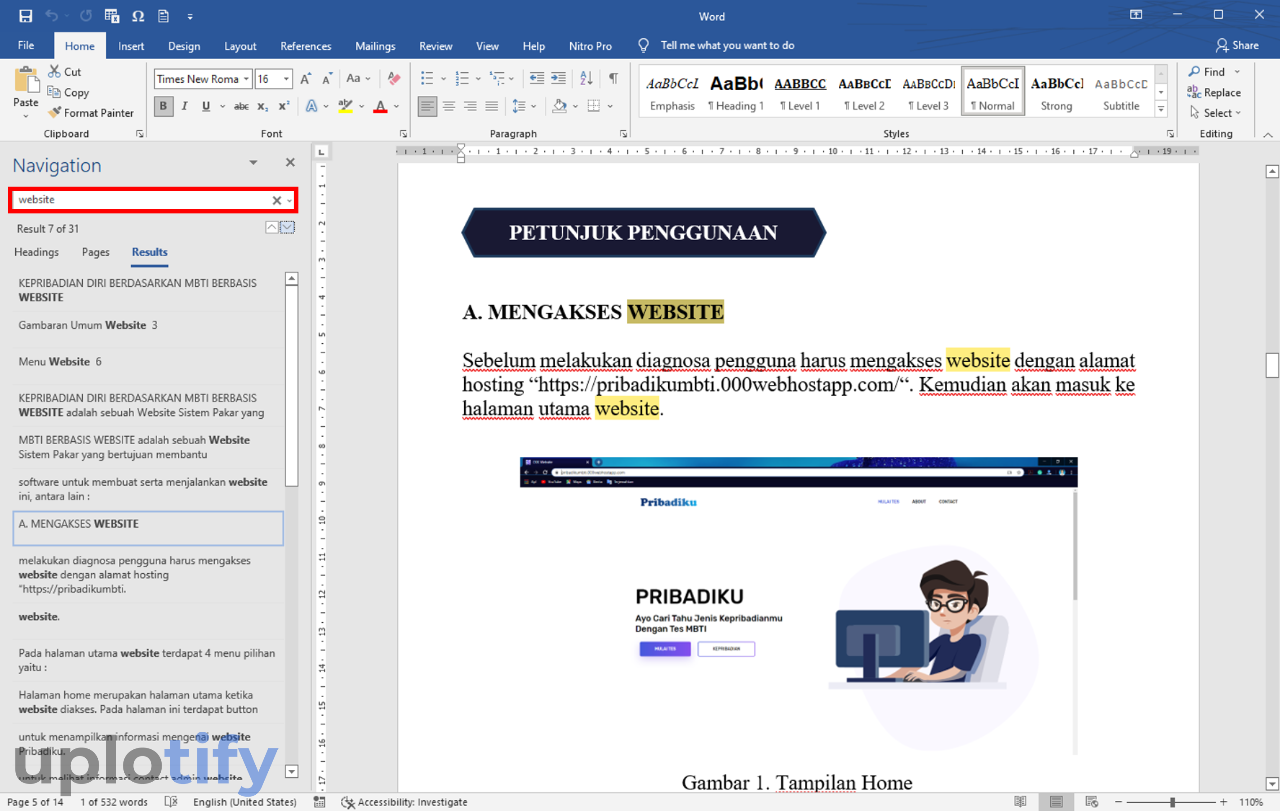Center the paragraph text
The width and height of the screenshot is (1280, 811).
click(449, 106)
